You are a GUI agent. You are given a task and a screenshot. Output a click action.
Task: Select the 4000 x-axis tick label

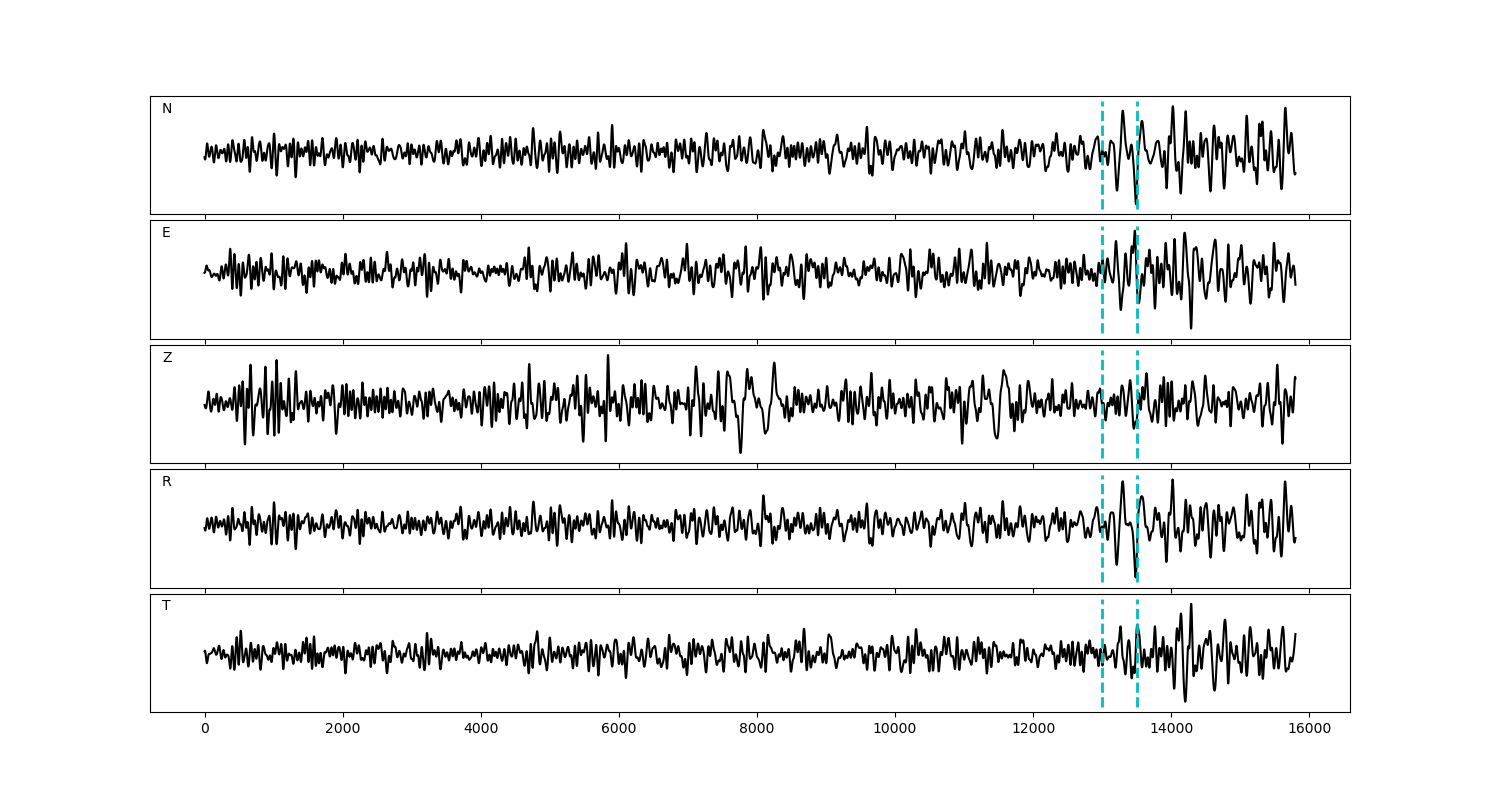point(481,730)
